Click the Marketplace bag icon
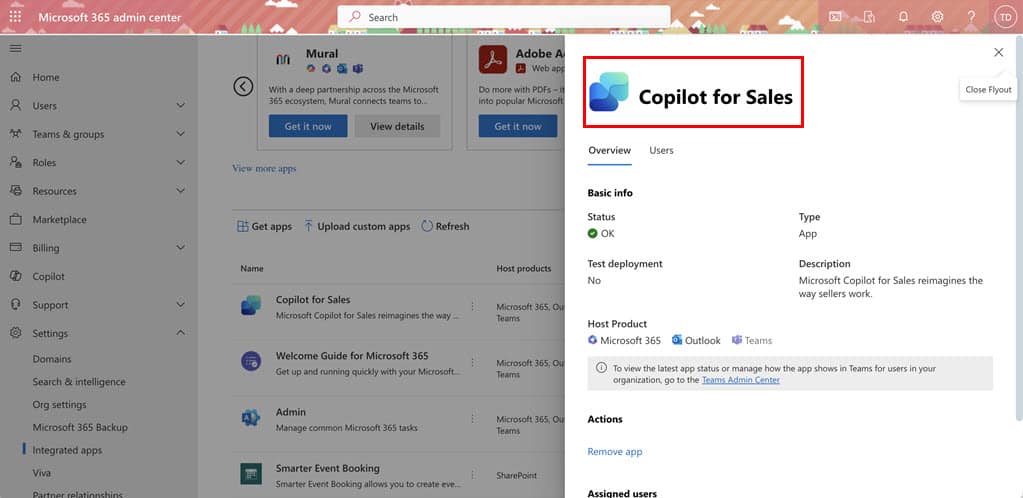 pos(16,219)
